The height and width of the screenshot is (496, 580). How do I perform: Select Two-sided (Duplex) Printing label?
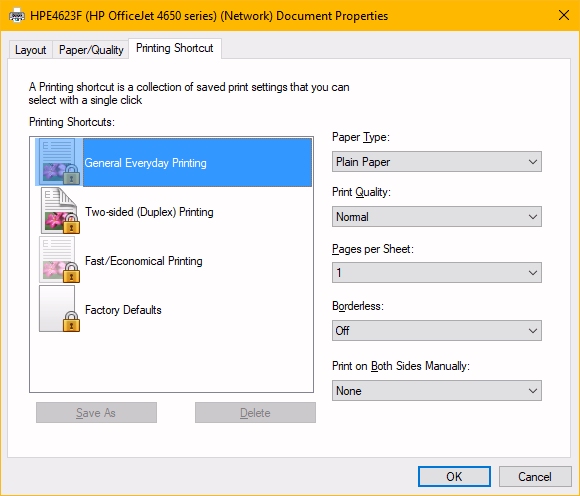[149, 212]
